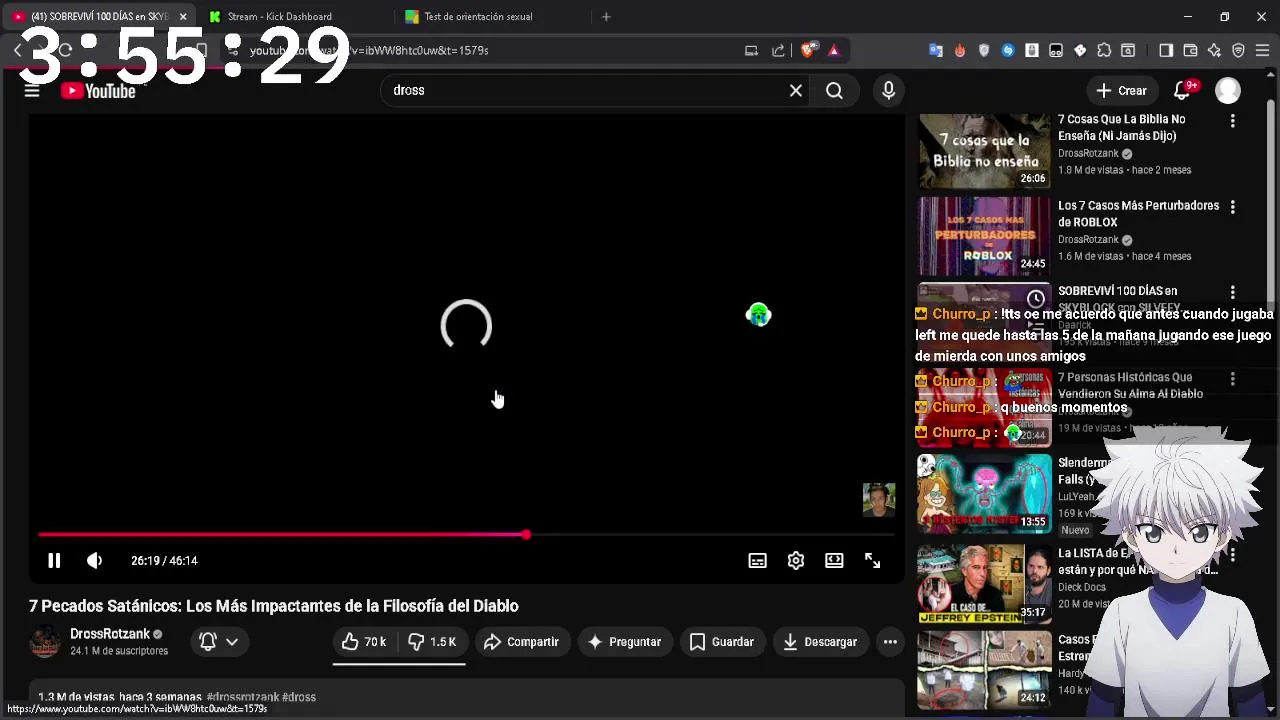Click the Brave Shields lion icon
This screenshot has height=720, width=1280.
[x=809, y=50]
